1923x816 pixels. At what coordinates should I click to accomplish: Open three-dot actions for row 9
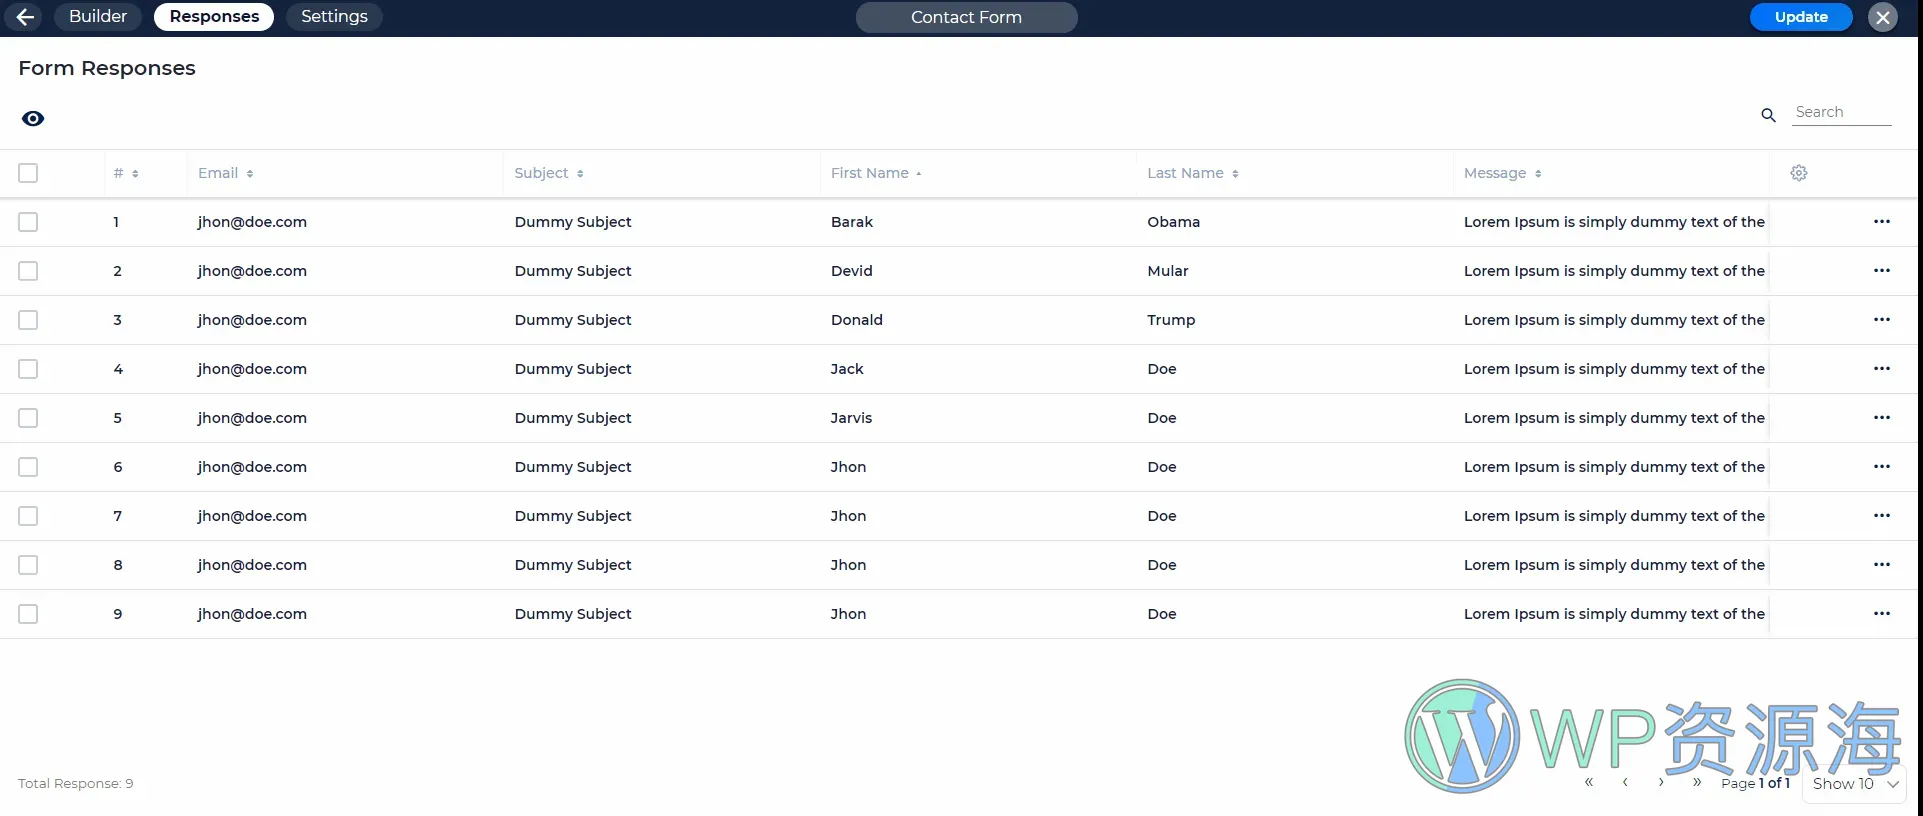tap(1881, 614)
